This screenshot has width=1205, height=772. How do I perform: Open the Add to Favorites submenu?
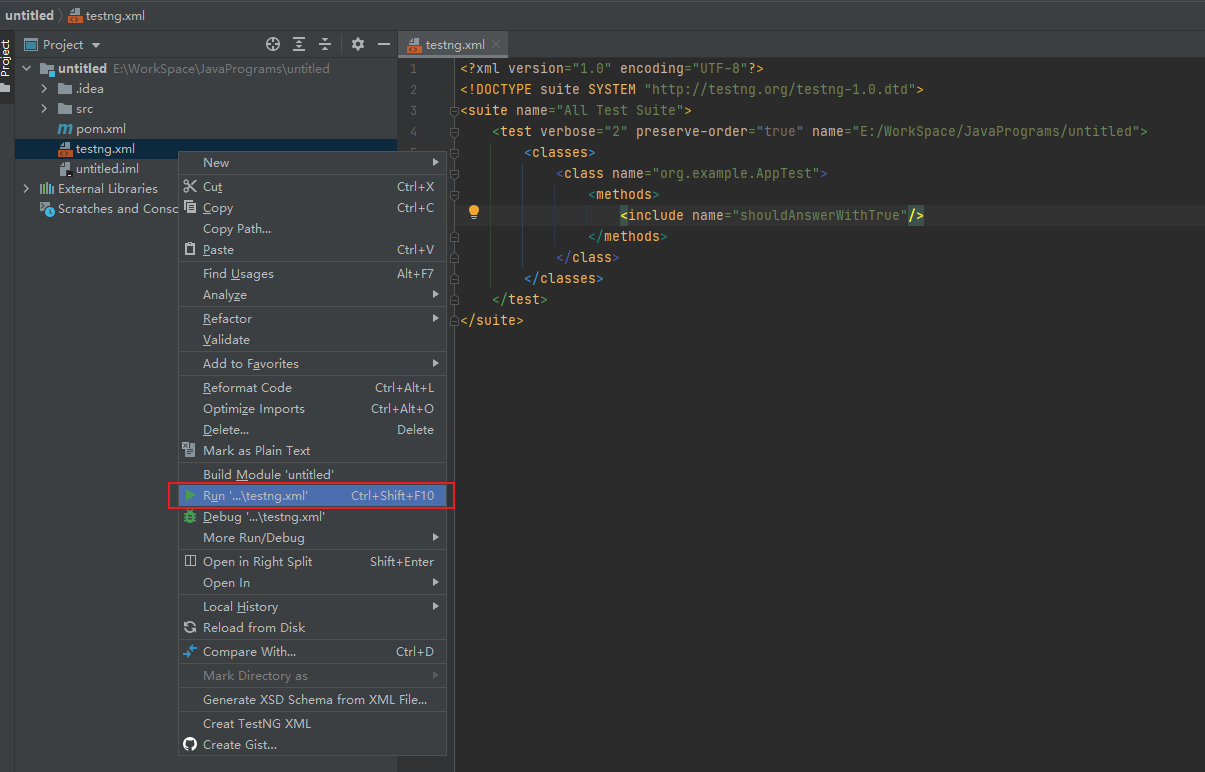312,364
